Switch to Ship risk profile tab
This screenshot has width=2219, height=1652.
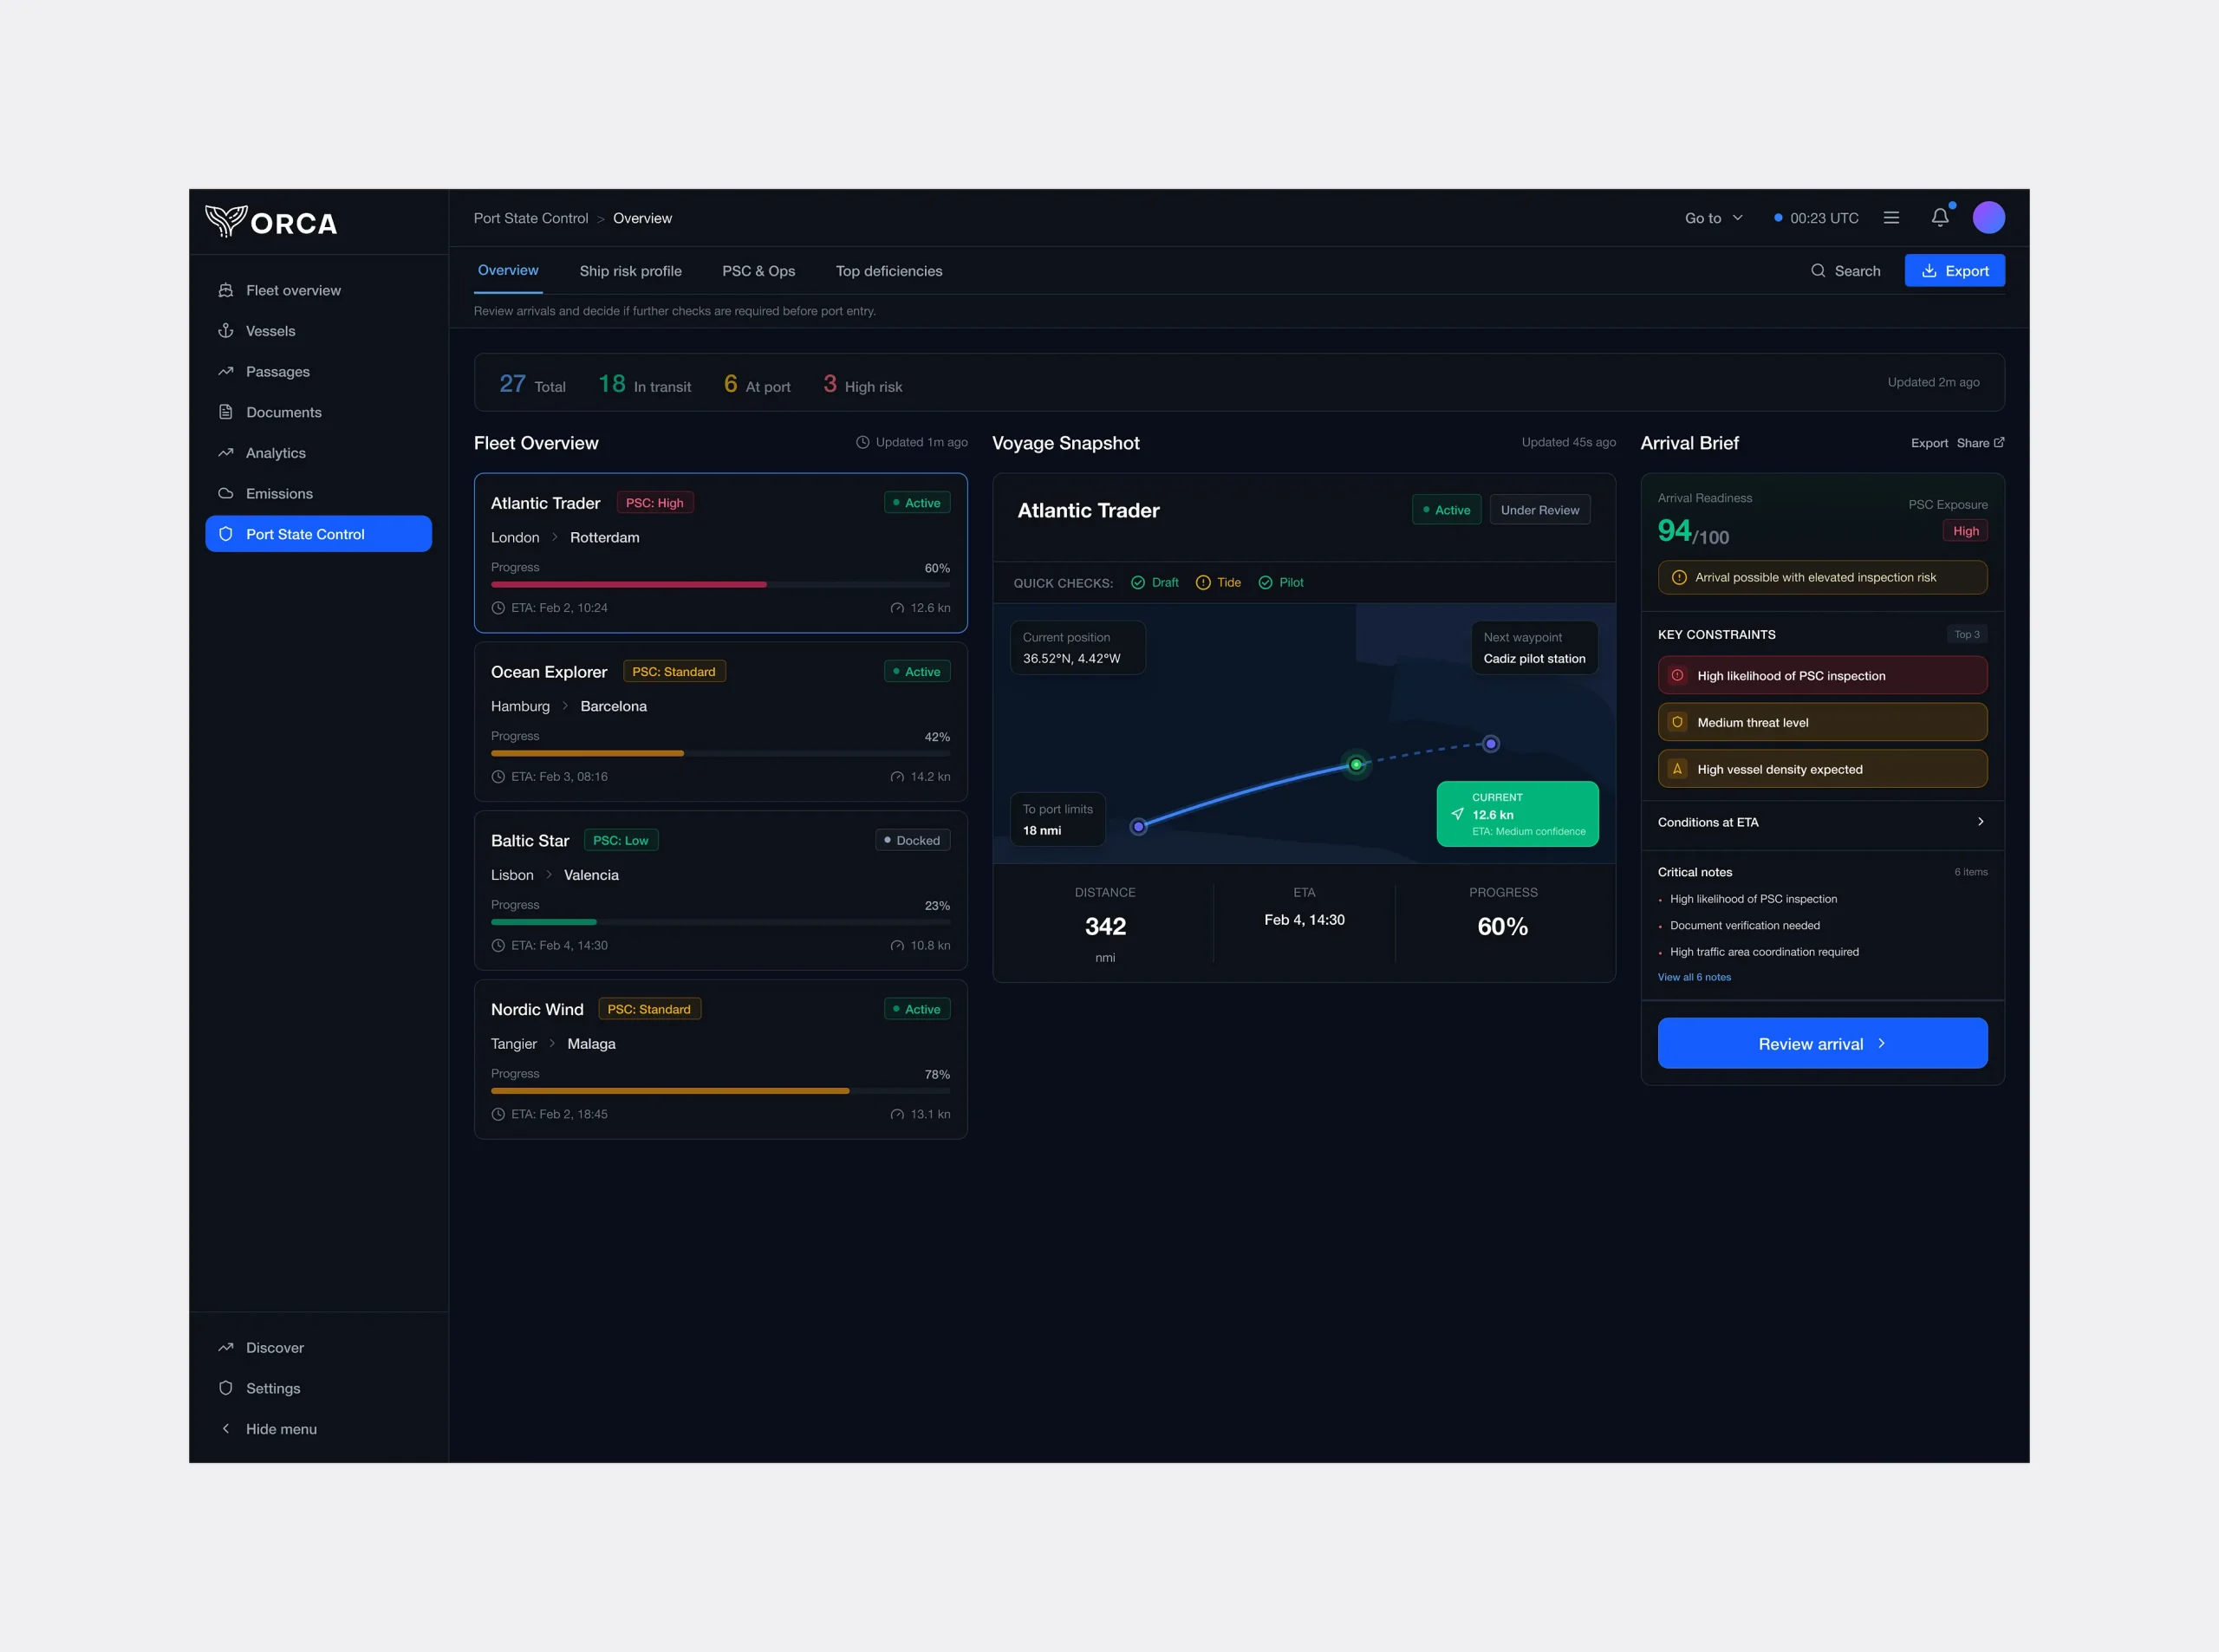pyautogui.click(x=630, y=271)
